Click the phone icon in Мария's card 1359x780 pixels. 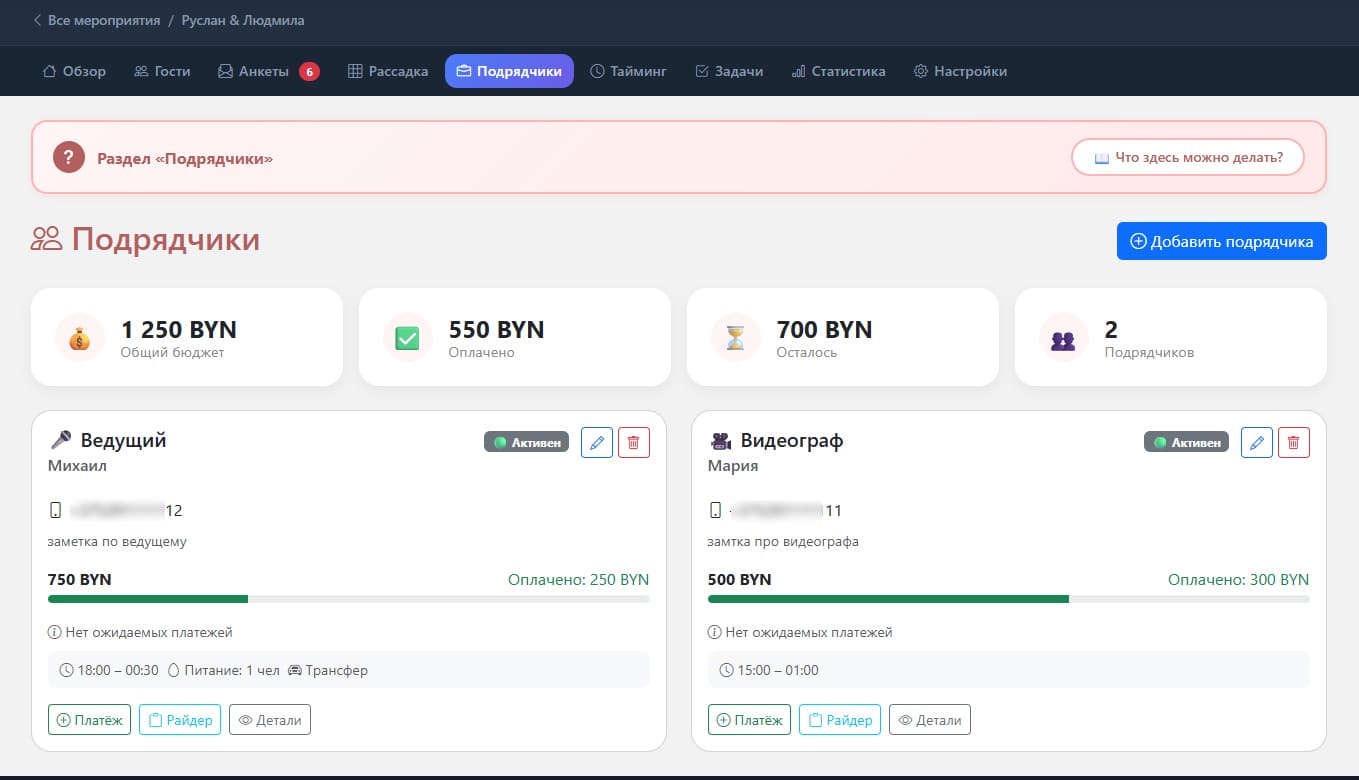715,510
